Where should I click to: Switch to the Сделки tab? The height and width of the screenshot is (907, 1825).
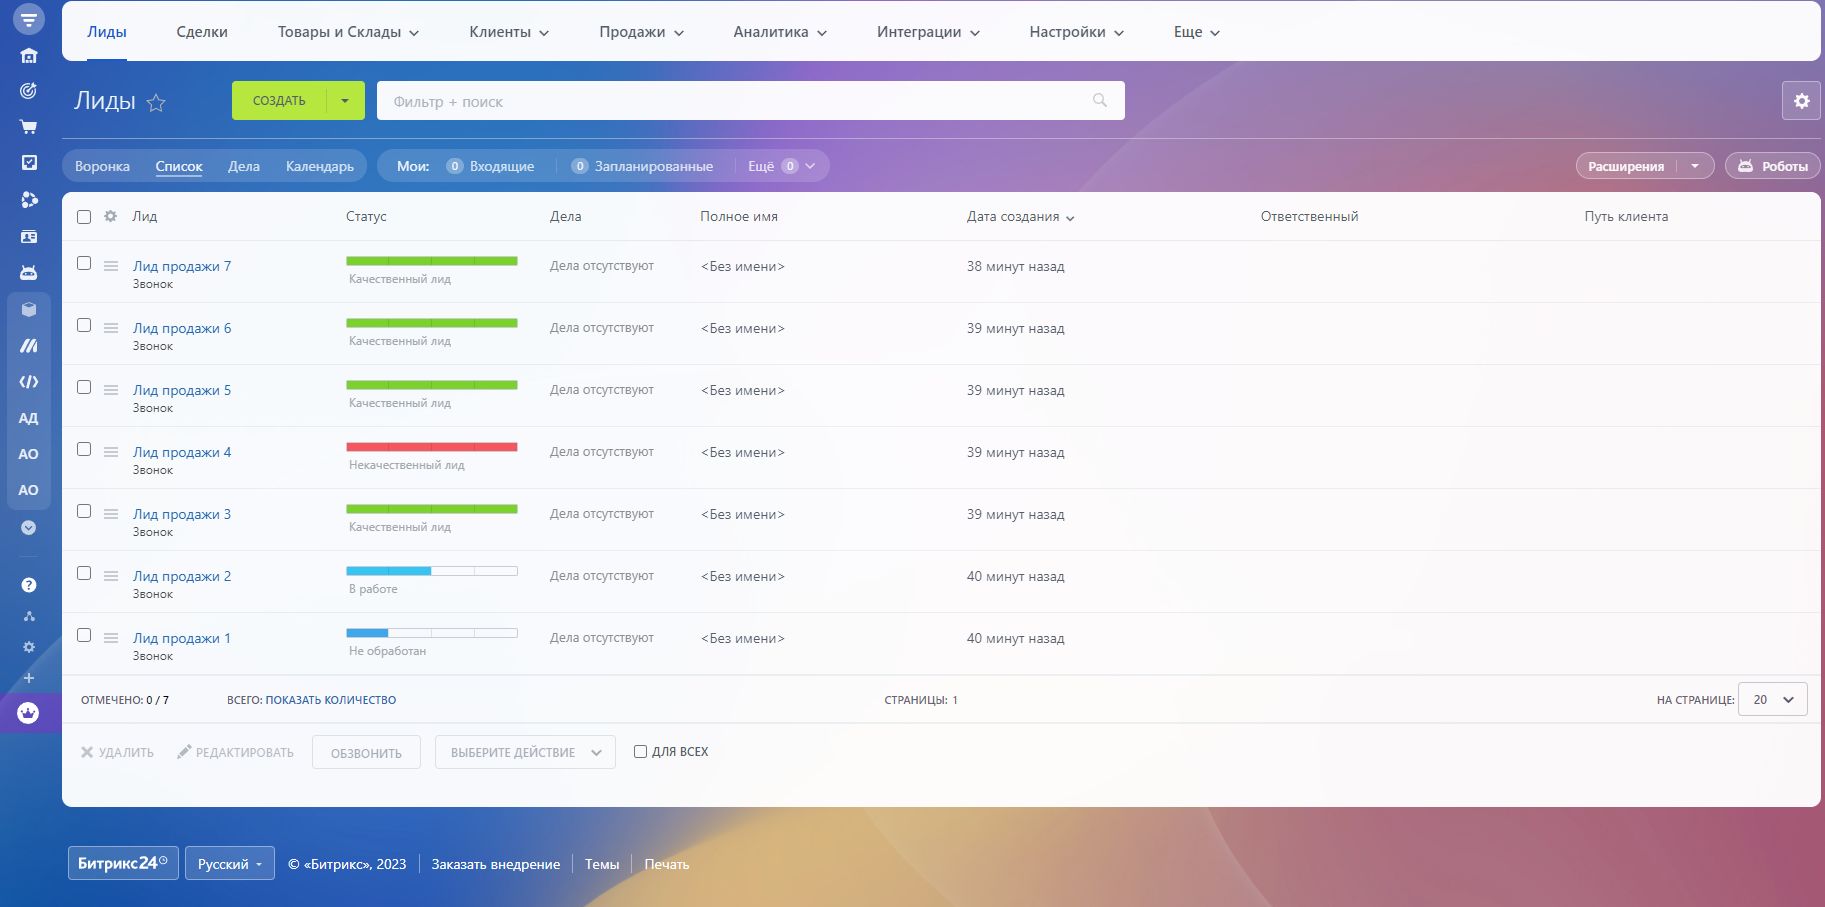(202, 32)
